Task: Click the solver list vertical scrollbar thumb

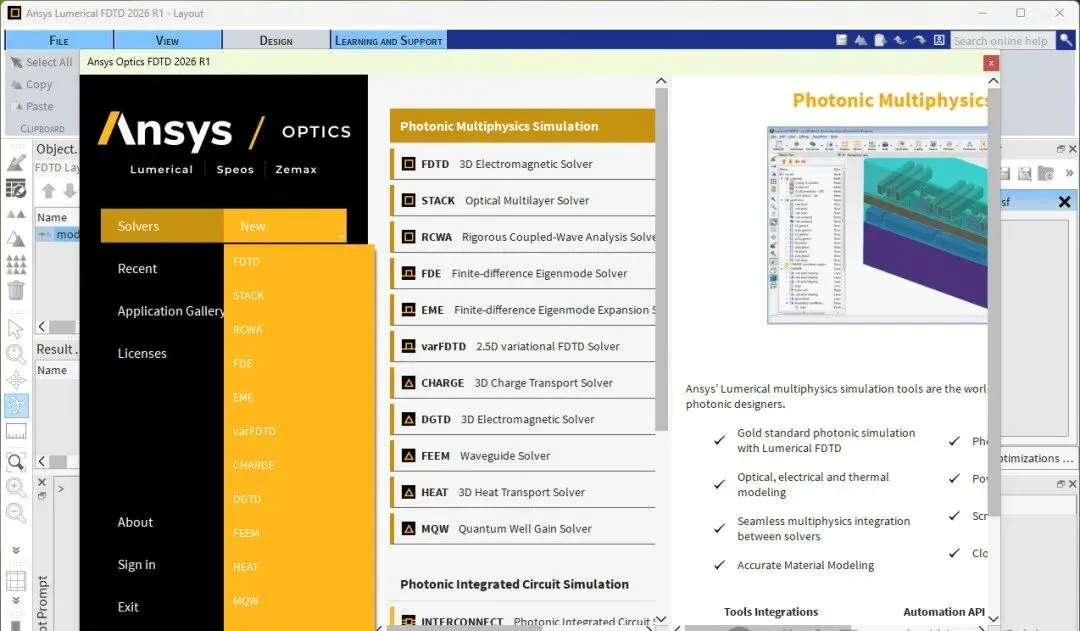Action: point(661,259)
